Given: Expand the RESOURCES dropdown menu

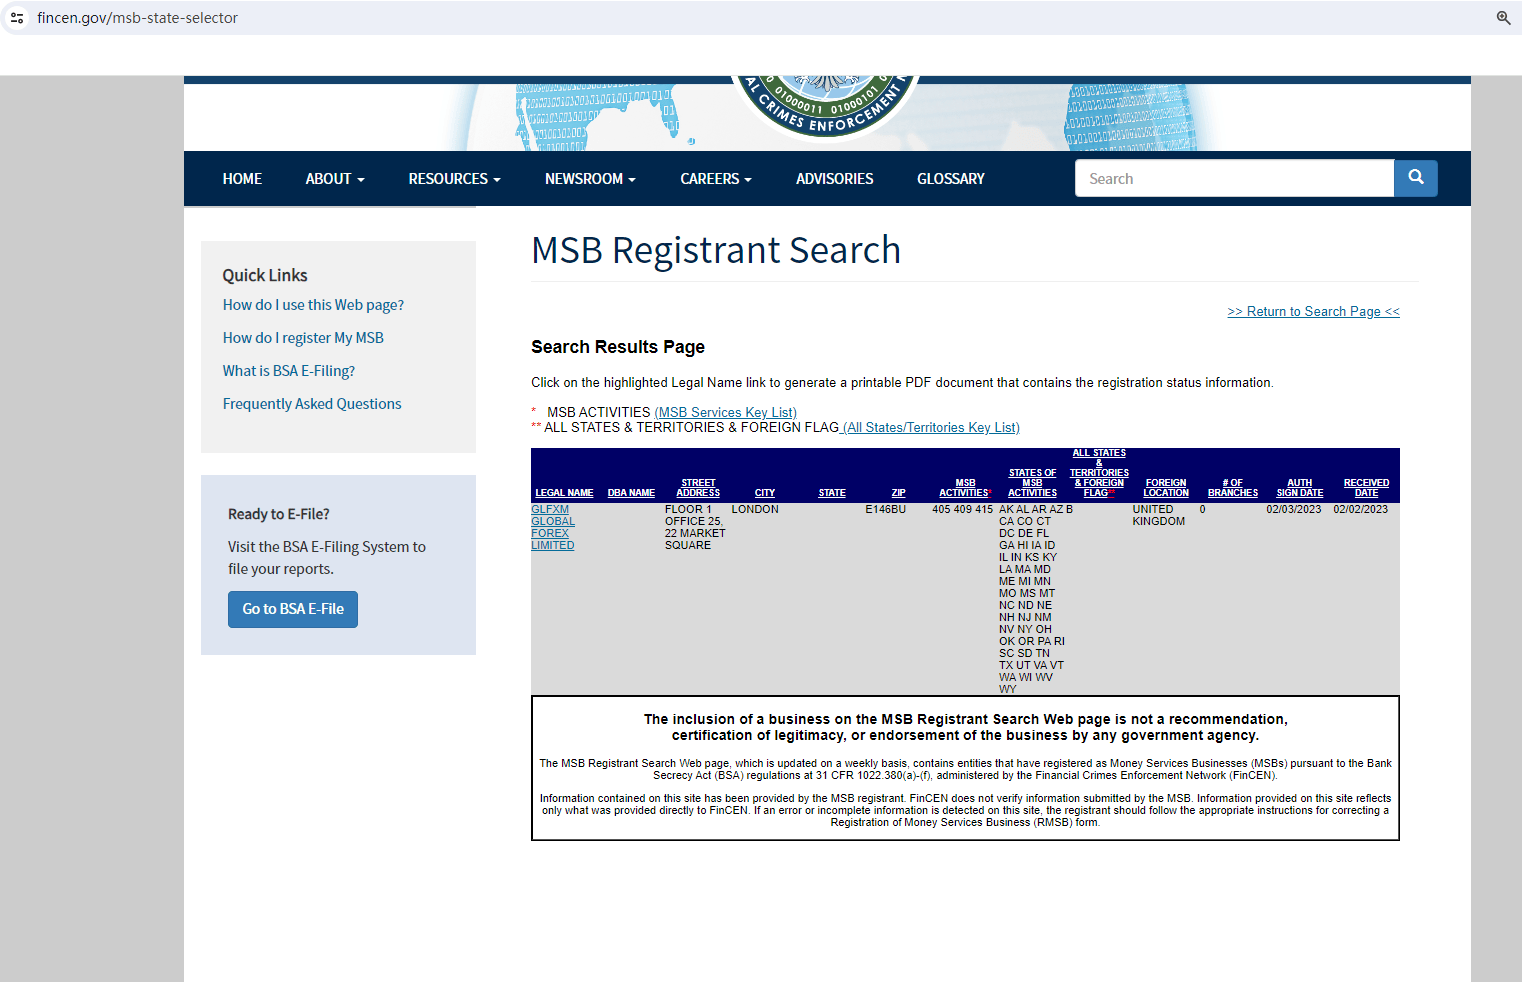Looking at the screenshot, I should 454,179.
